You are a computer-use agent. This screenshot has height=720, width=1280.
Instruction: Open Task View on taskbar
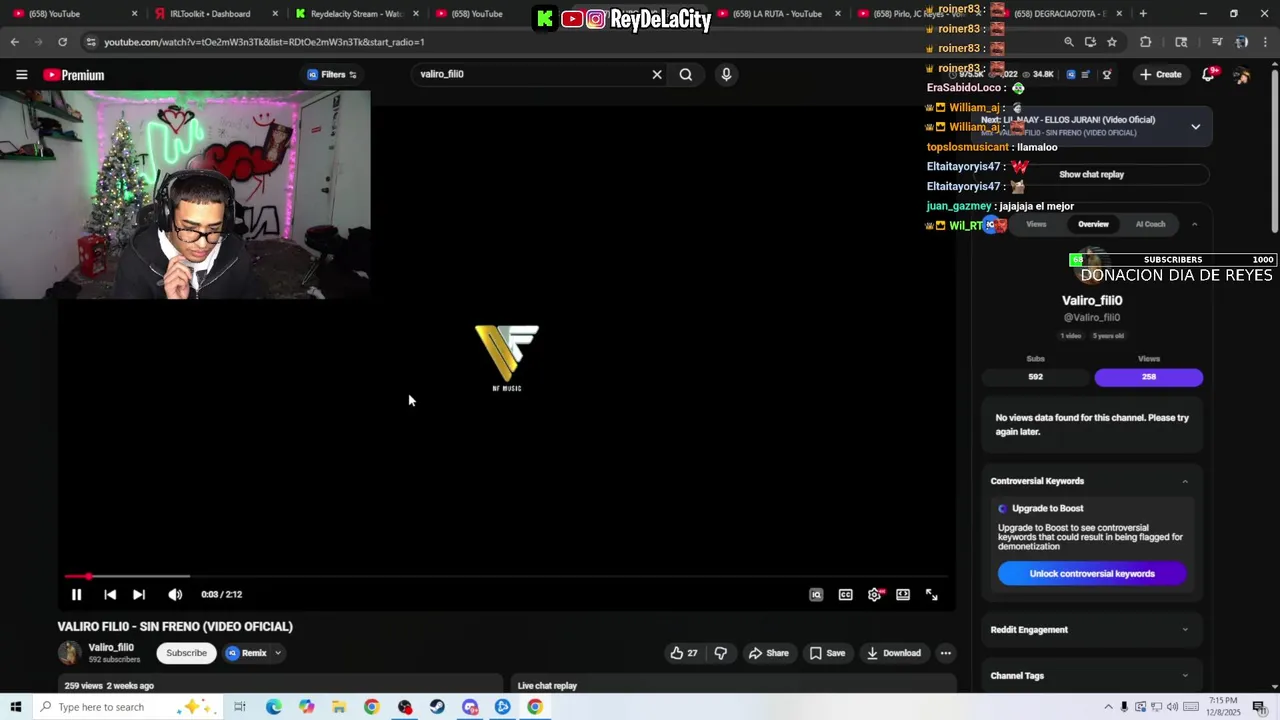pos(240,707)
